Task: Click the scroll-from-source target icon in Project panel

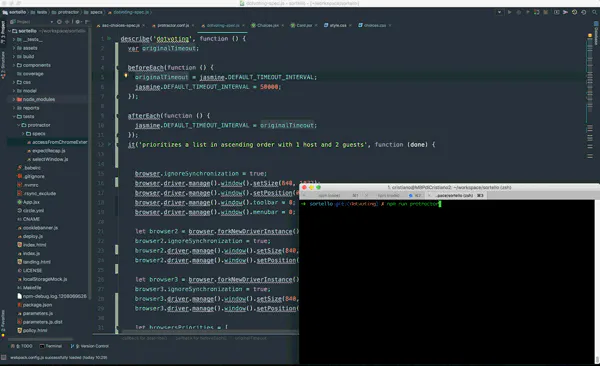Action: point(59,22)
